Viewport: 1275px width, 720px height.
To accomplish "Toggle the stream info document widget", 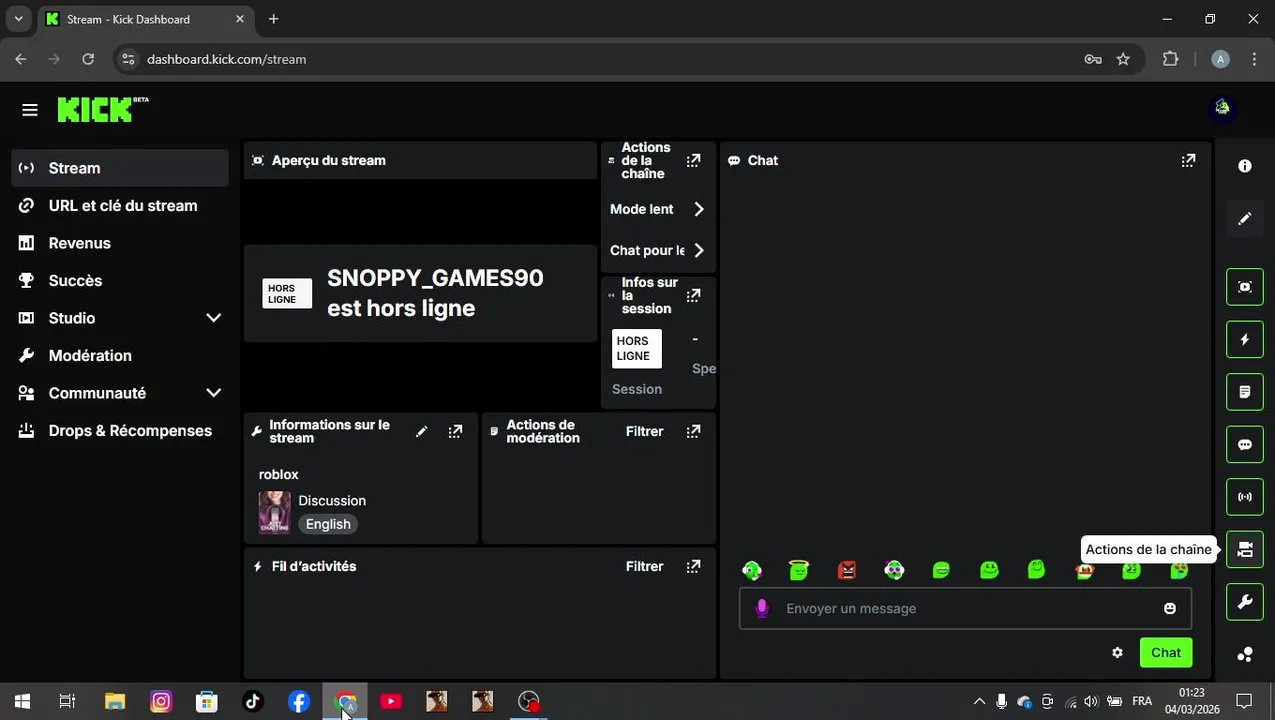I will pos(1245,392).
